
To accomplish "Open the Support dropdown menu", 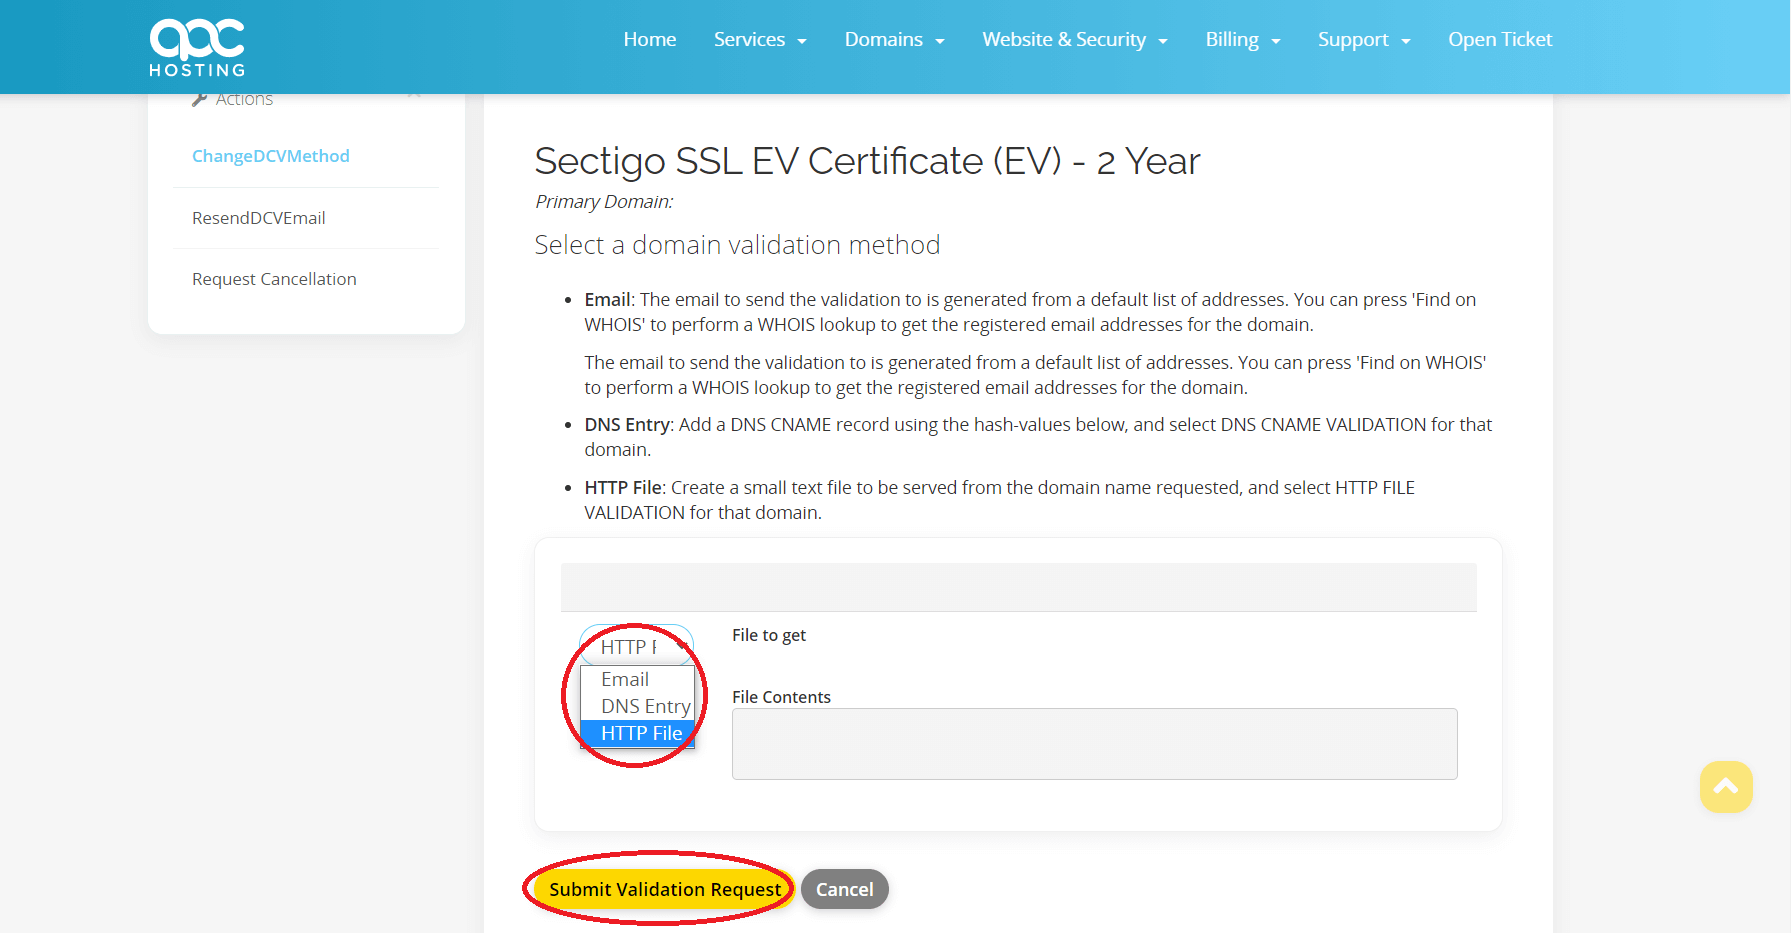I will 1364,39.
